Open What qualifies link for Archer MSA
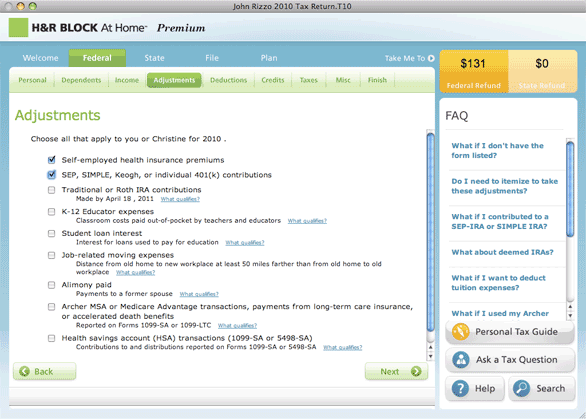Screen dimensions: 586x419 coord(237,326)
